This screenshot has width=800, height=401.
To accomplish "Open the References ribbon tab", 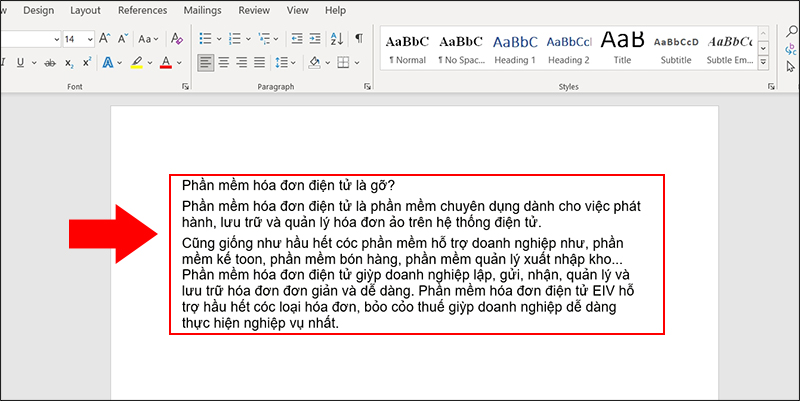I will [x=142, y=10].
